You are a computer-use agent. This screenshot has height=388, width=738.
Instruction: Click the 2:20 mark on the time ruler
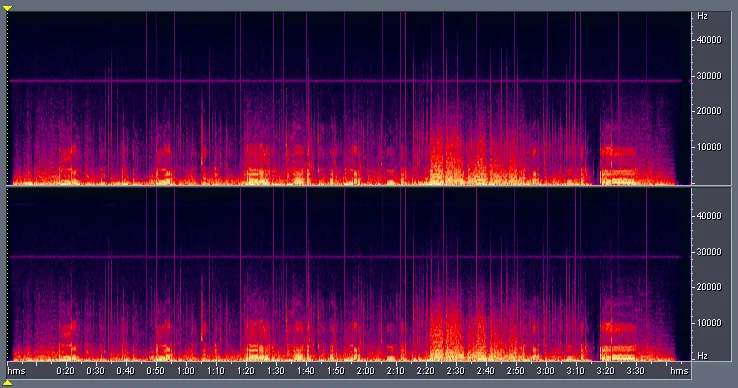click(x=426, y=371)
